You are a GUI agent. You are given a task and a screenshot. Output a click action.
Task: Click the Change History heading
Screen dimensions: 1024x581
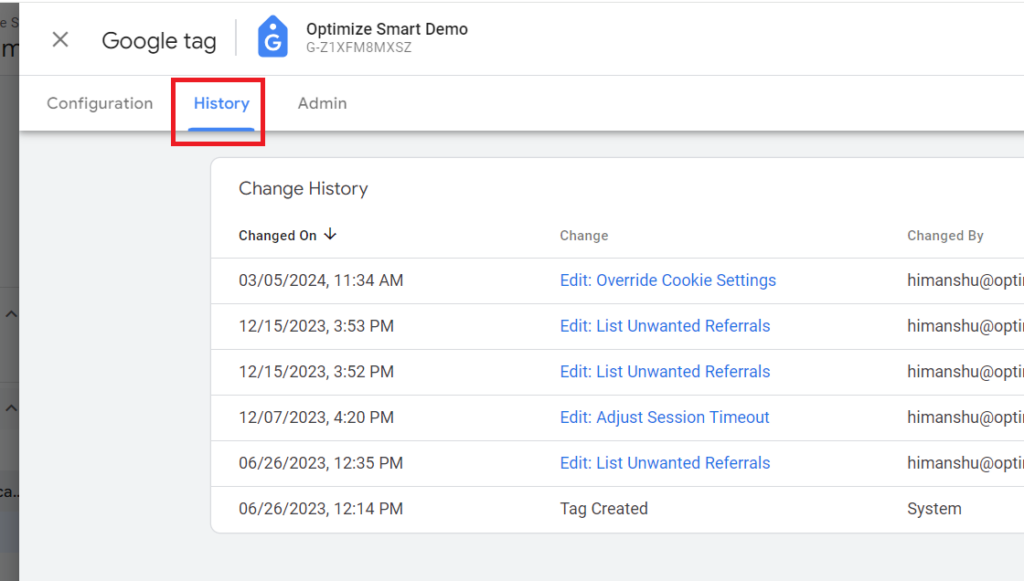(303, 189)
